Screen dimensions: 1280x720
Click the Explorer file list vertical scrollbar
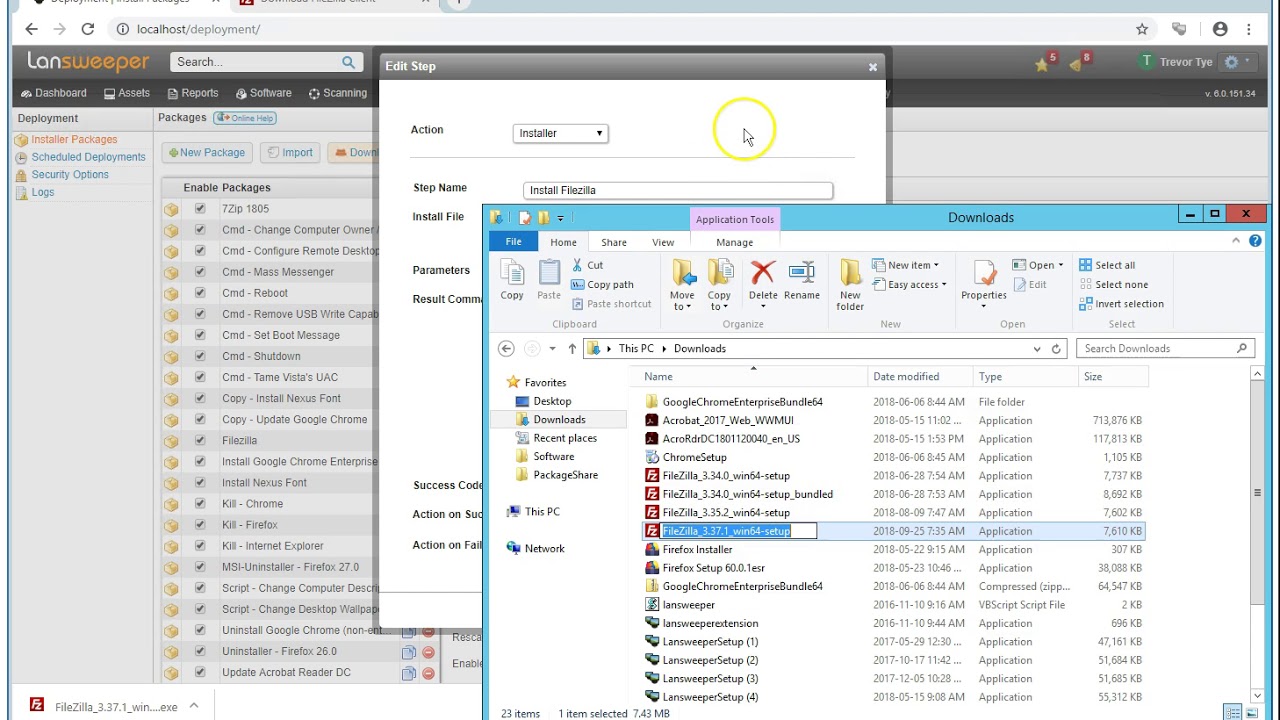point(1257,534)
